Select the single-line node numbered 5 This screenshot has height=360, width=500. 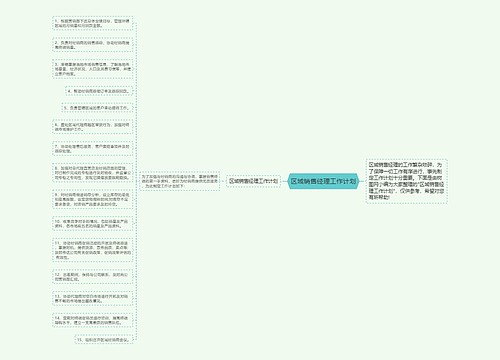click(x=97, y=108)
